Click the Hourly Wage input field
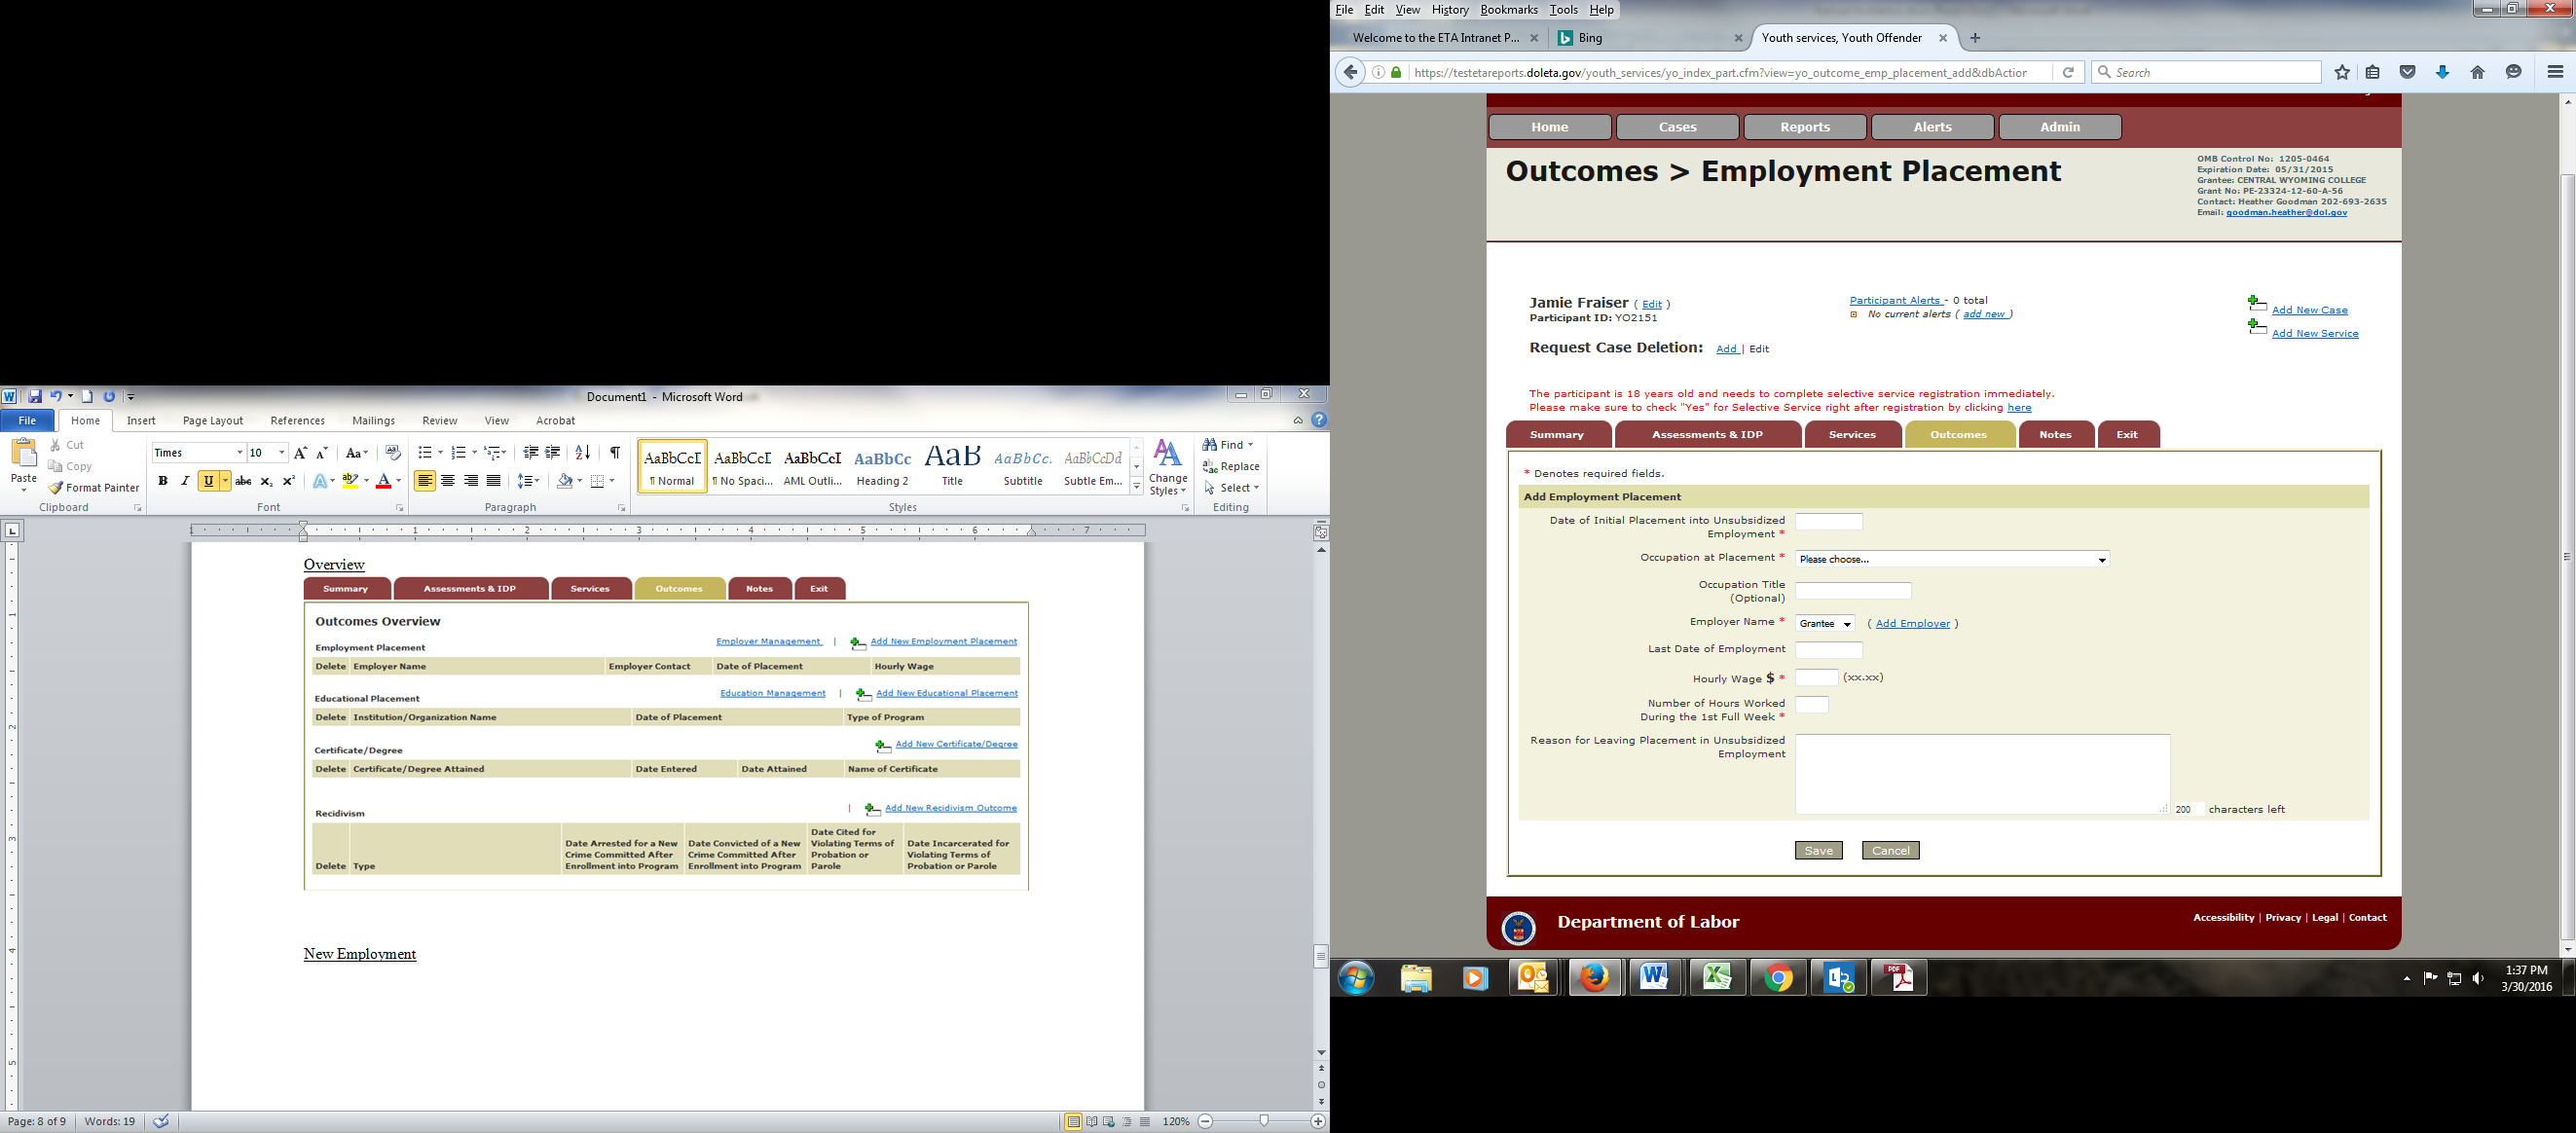The image size is (2576, 1133). 1816,678
